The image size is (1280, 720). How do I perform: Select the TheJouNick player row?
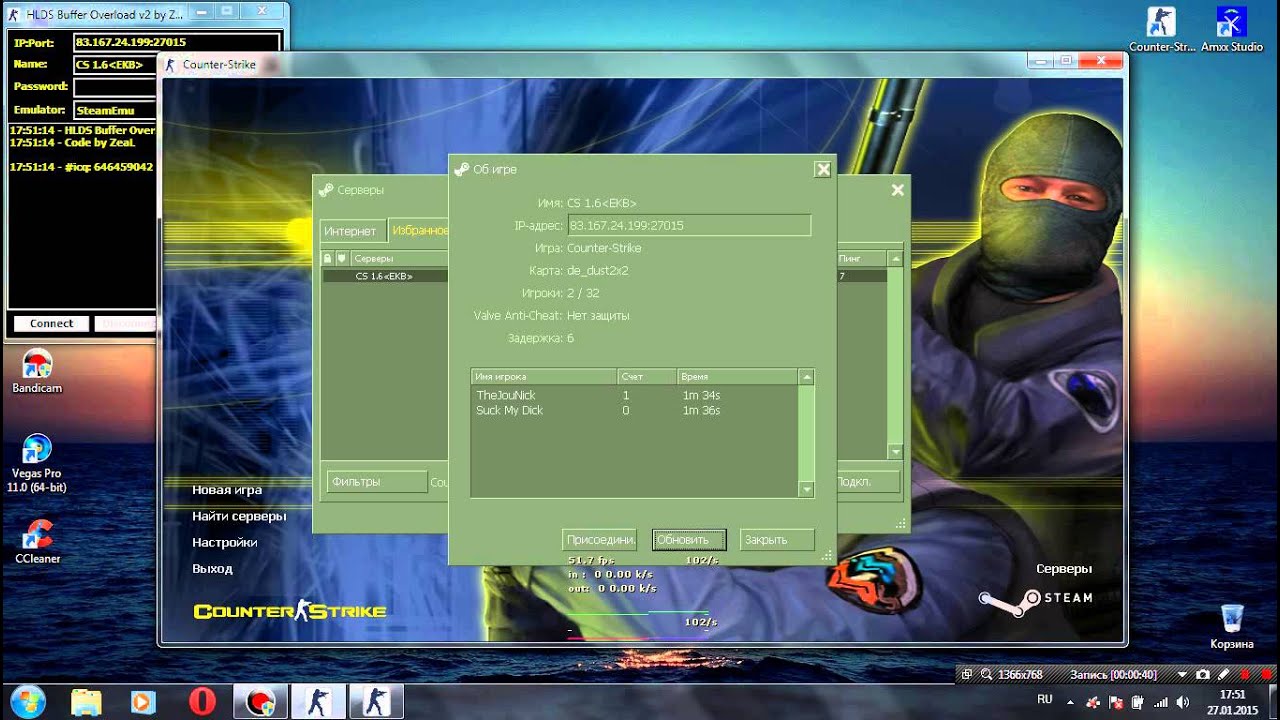tap(634, 395)
